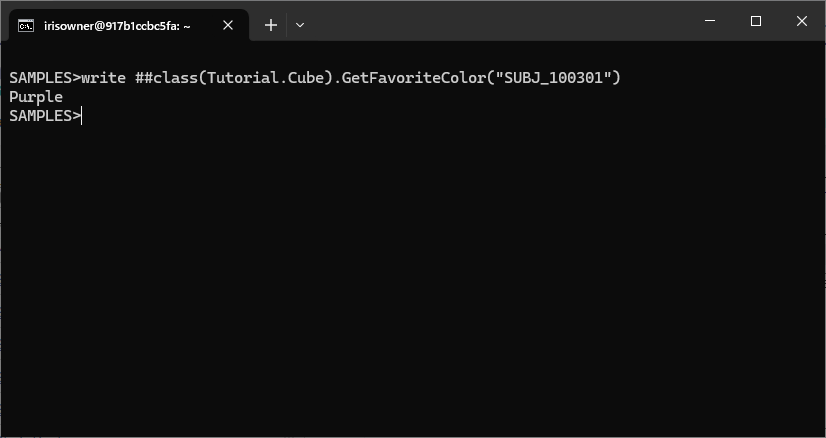The height and width of the screenshot is (438, 826).
Task: Click the closing parenthesis ending the command
Action: [x=617, y=78]
